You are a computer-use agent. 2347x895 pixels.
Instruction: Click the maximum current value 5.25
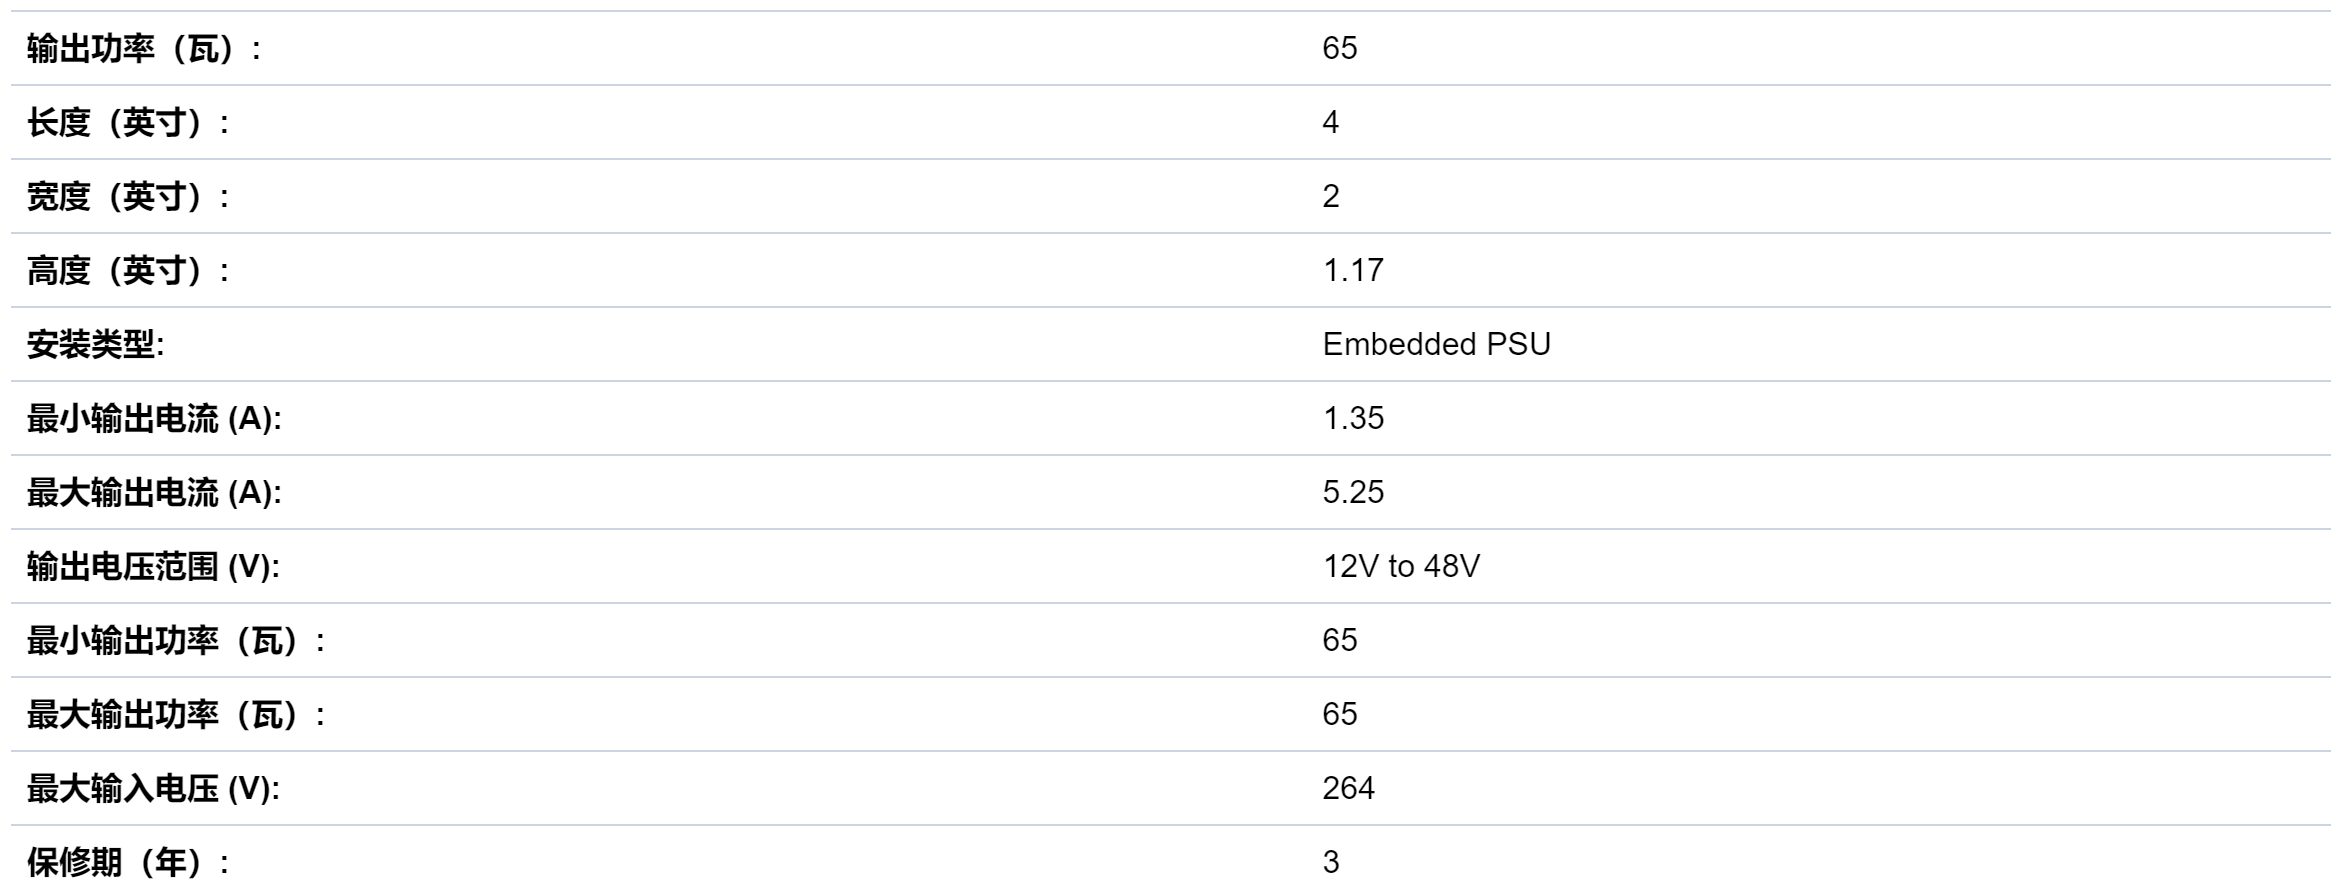pos(1353,492)
